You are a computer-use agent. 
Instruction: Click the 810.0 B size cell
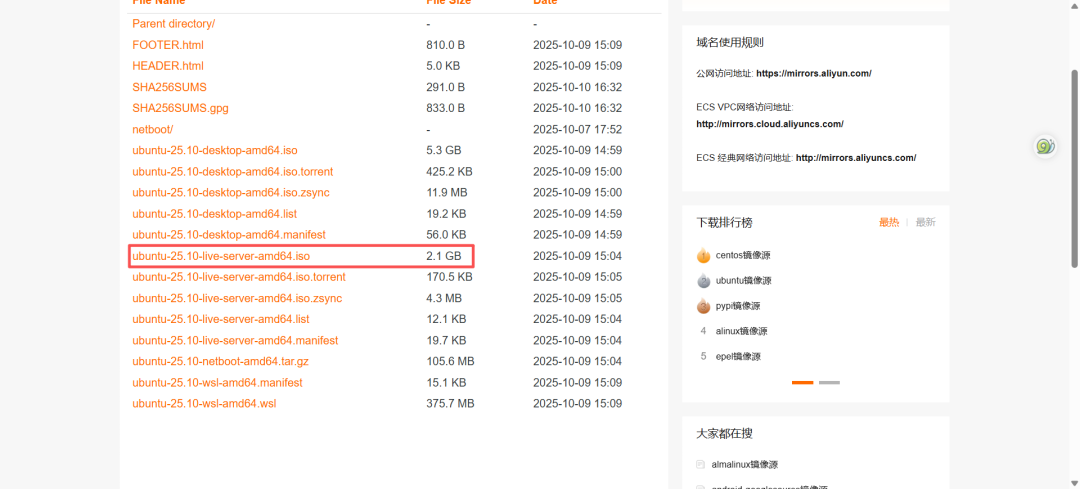(446, 45)
